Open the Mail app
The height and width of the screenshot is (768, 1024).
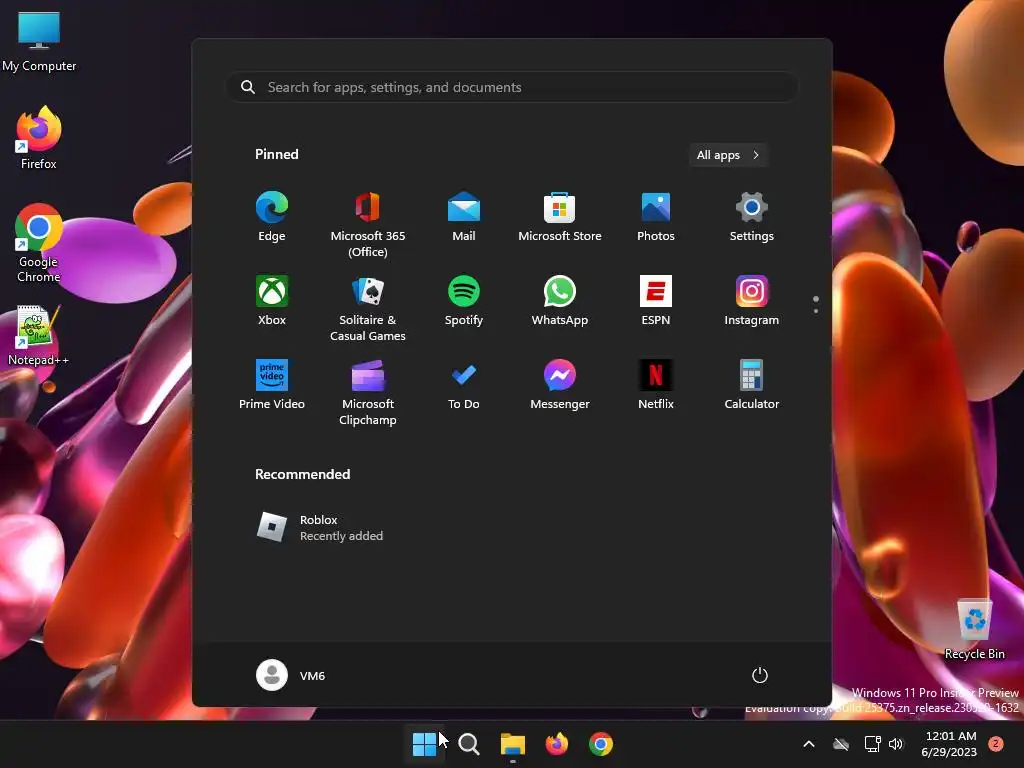[464, 217]
